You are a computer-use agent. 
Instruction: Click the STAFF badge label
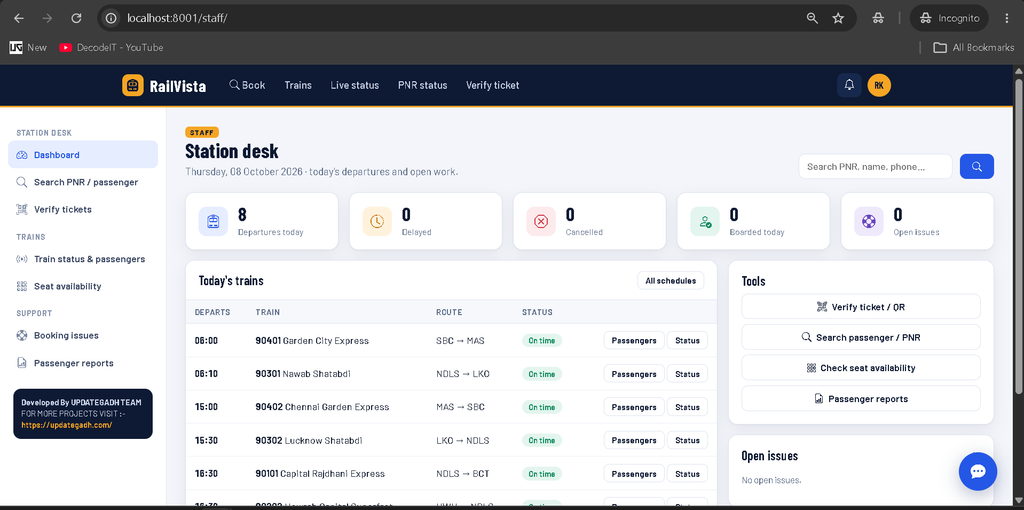point(202,133)
